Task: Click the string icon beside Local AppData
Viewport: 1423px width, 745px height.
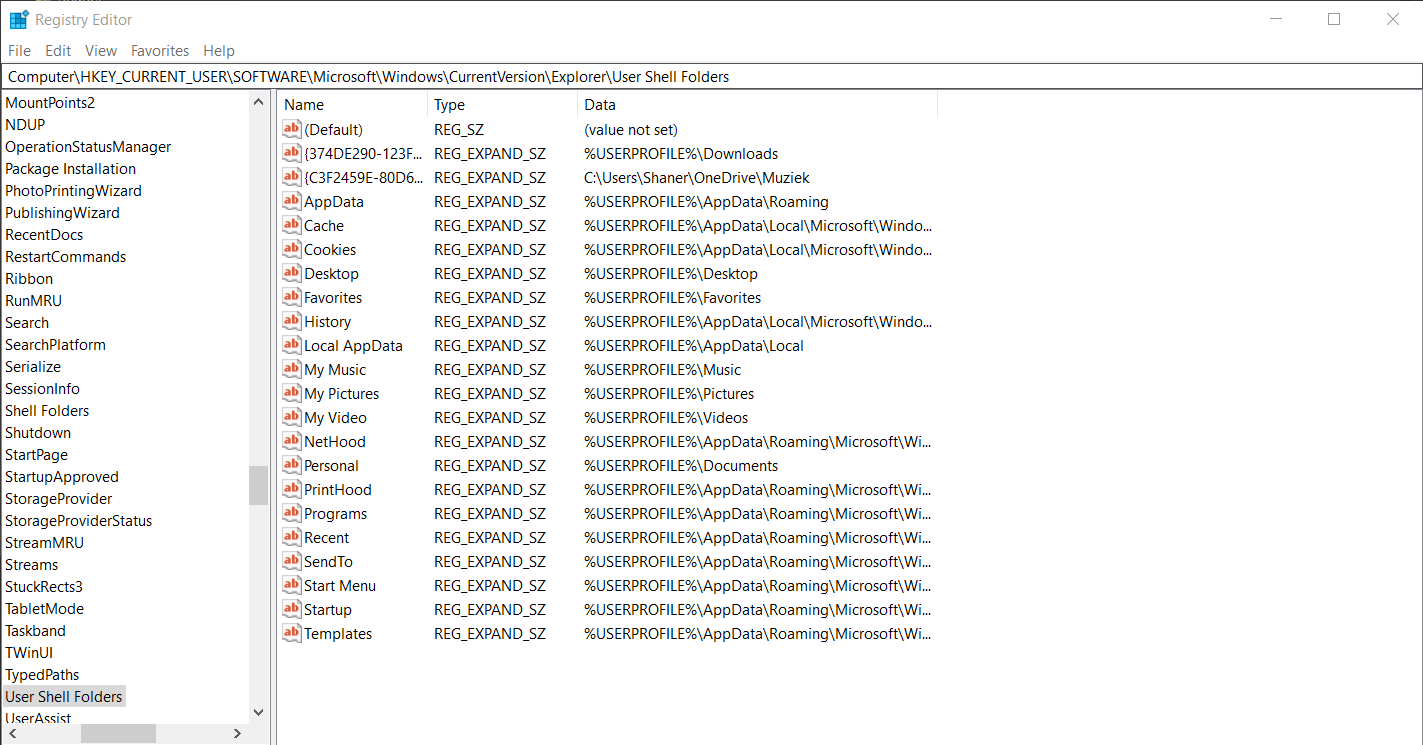Action: click(x=291, y=345)
